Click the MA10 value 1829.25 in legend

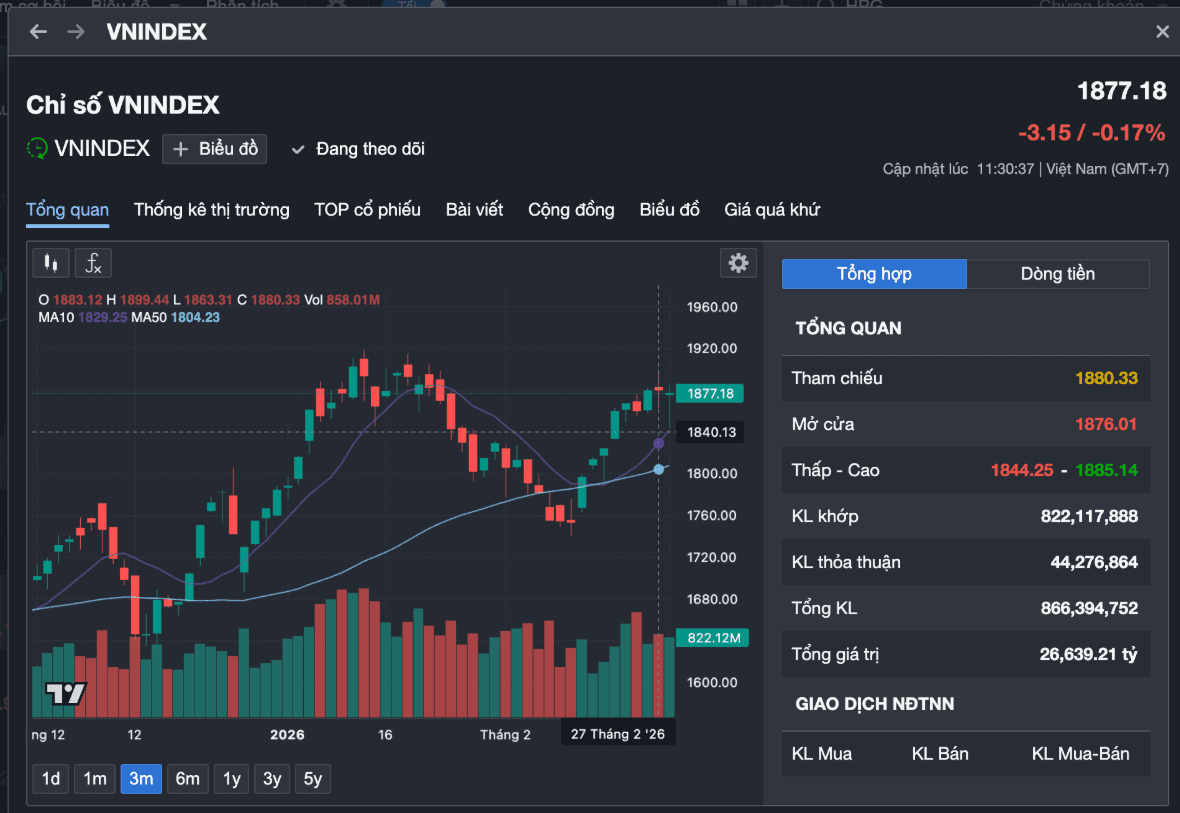[103, 318]
